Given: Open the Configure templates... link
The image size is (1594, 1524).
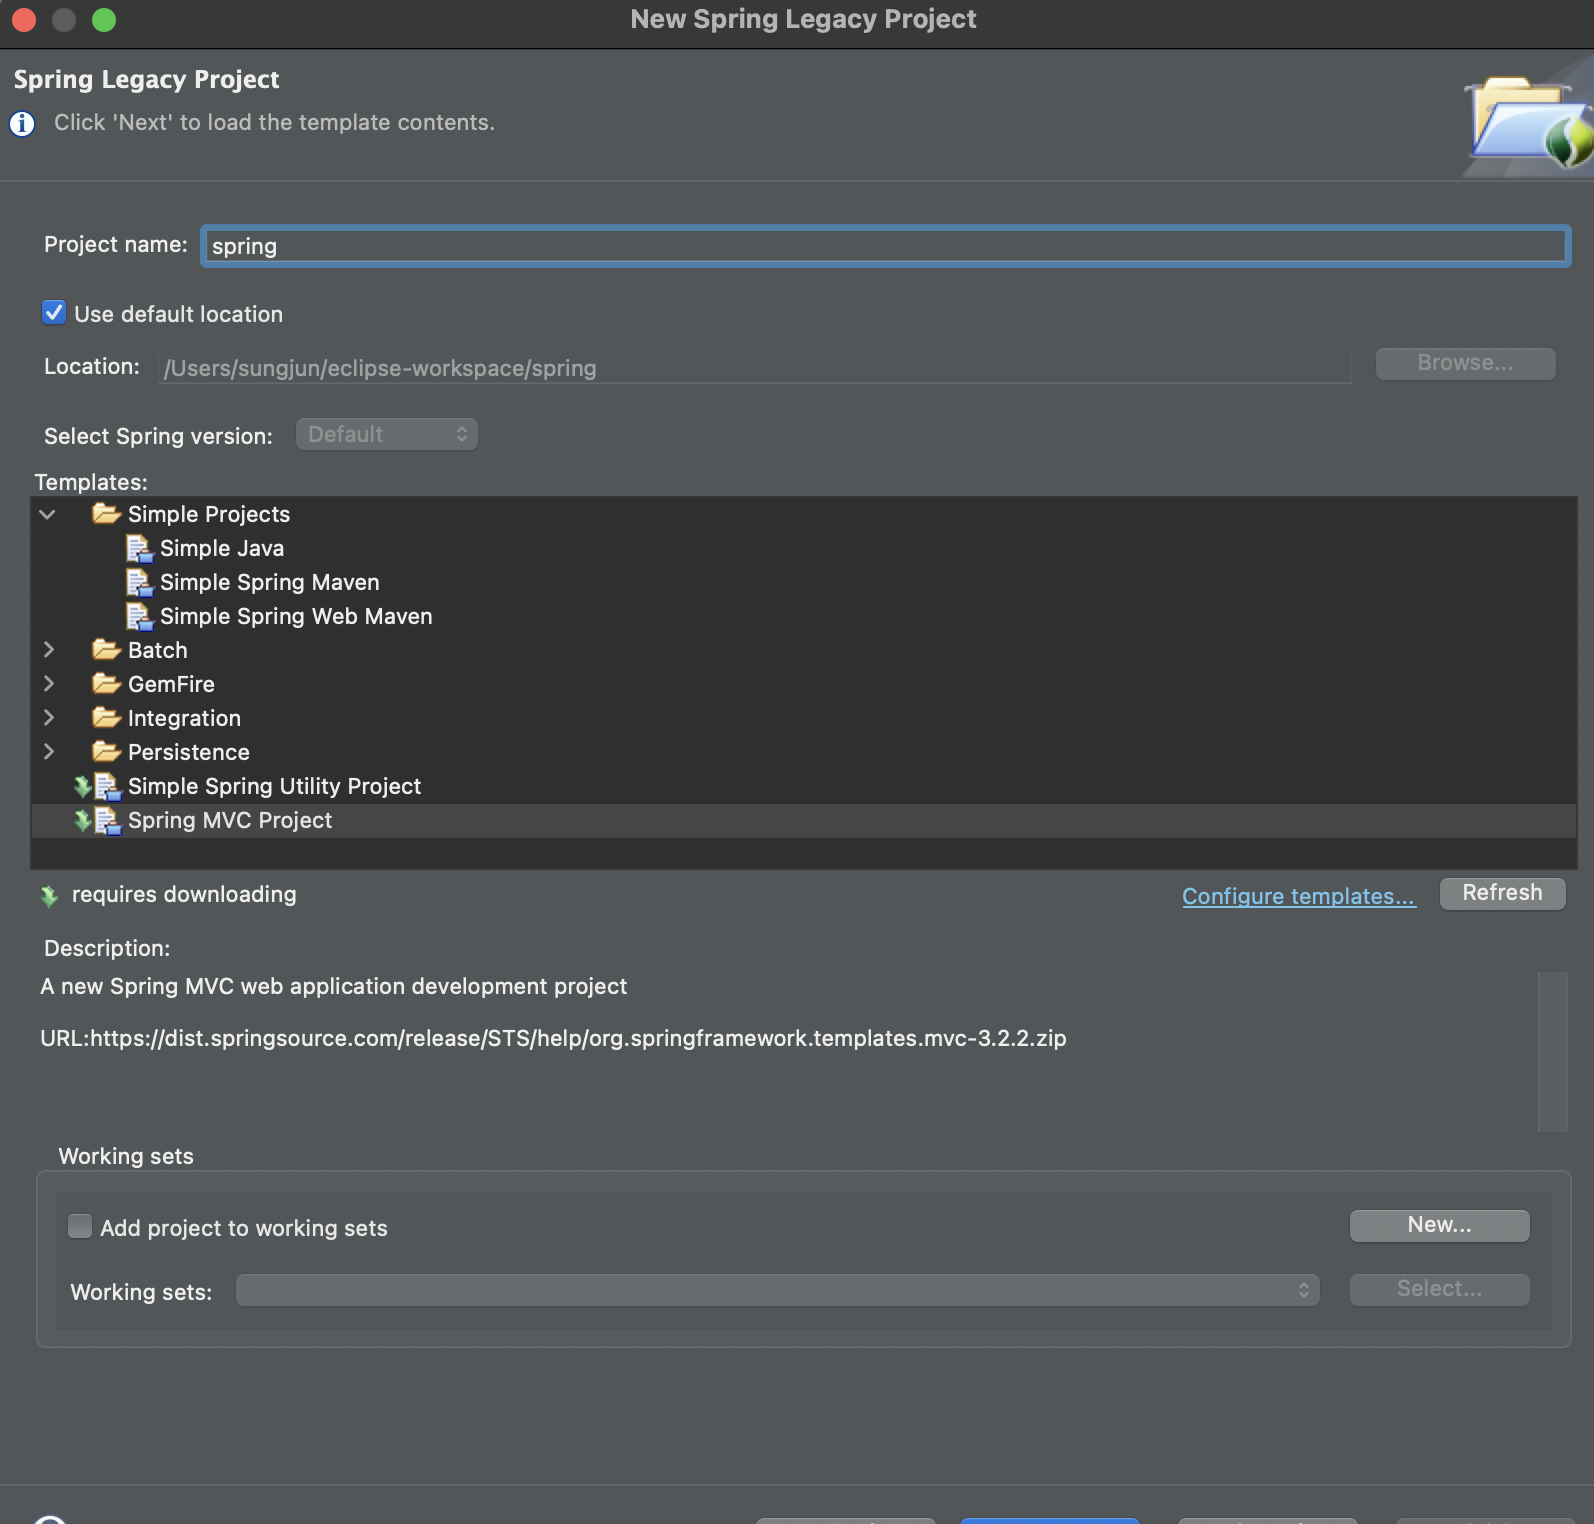Looking at the screenshot, I should tap(1299, 896).
